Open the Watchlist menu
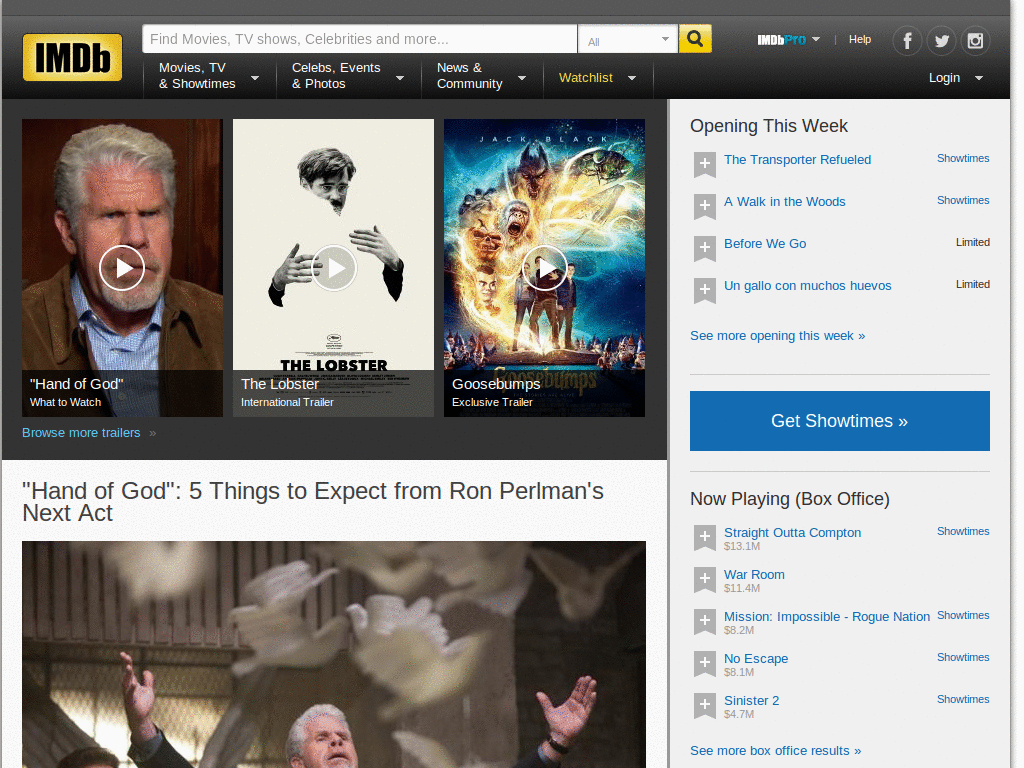This screenshot has width=1024, height=768. 598,78
